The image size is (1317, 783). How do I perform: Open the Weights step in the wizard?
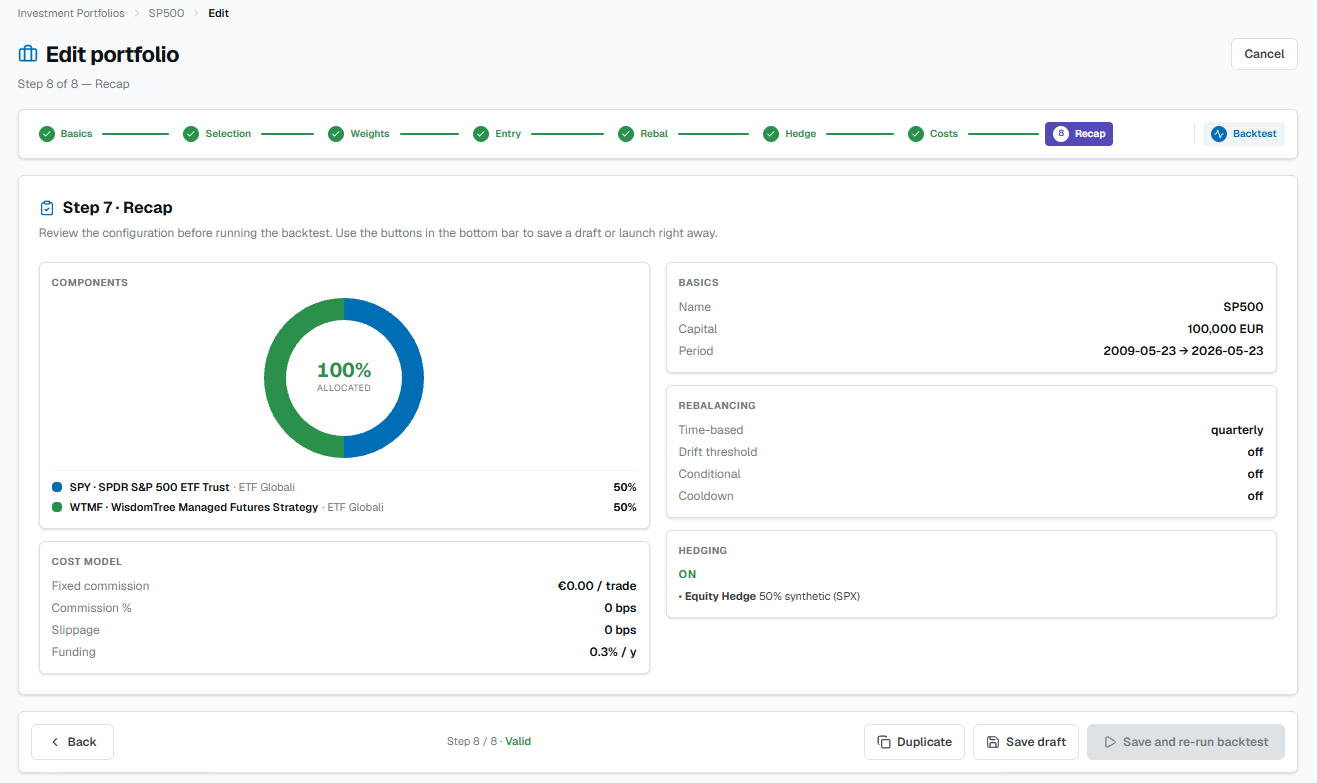coord(359,134)
